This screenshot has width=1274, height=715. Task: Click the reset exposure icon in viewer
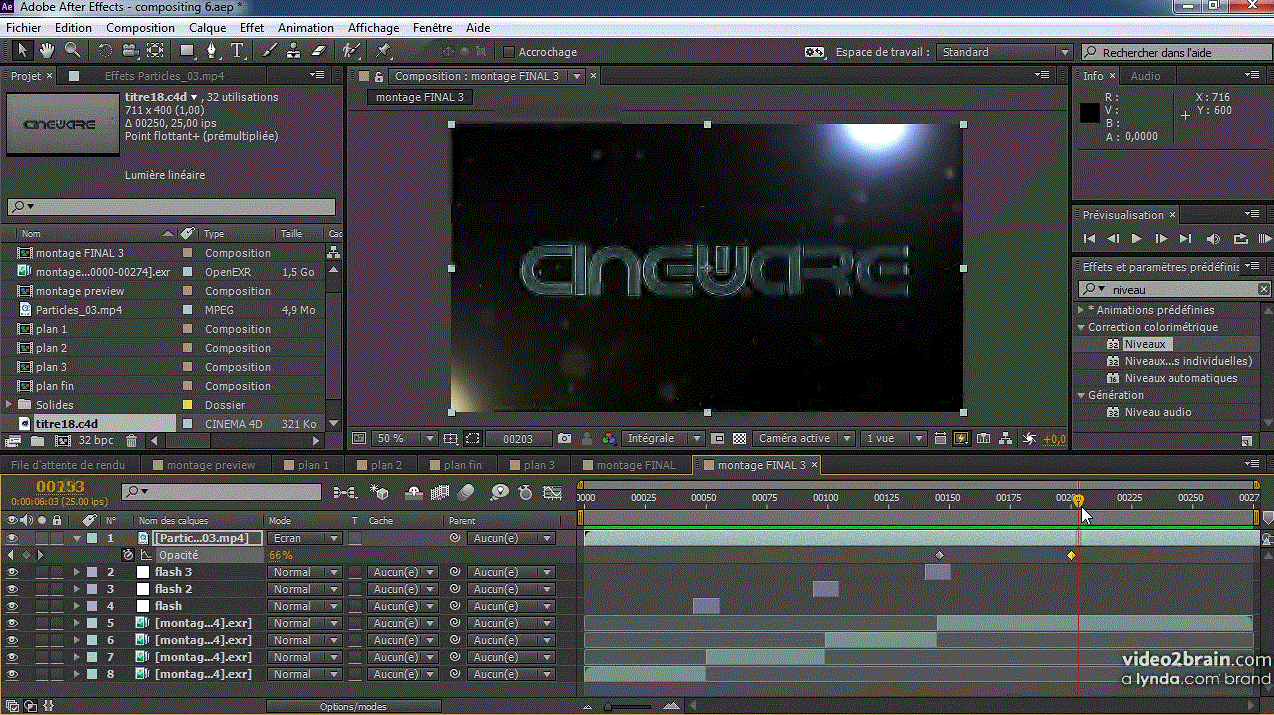click(1029, 438)
